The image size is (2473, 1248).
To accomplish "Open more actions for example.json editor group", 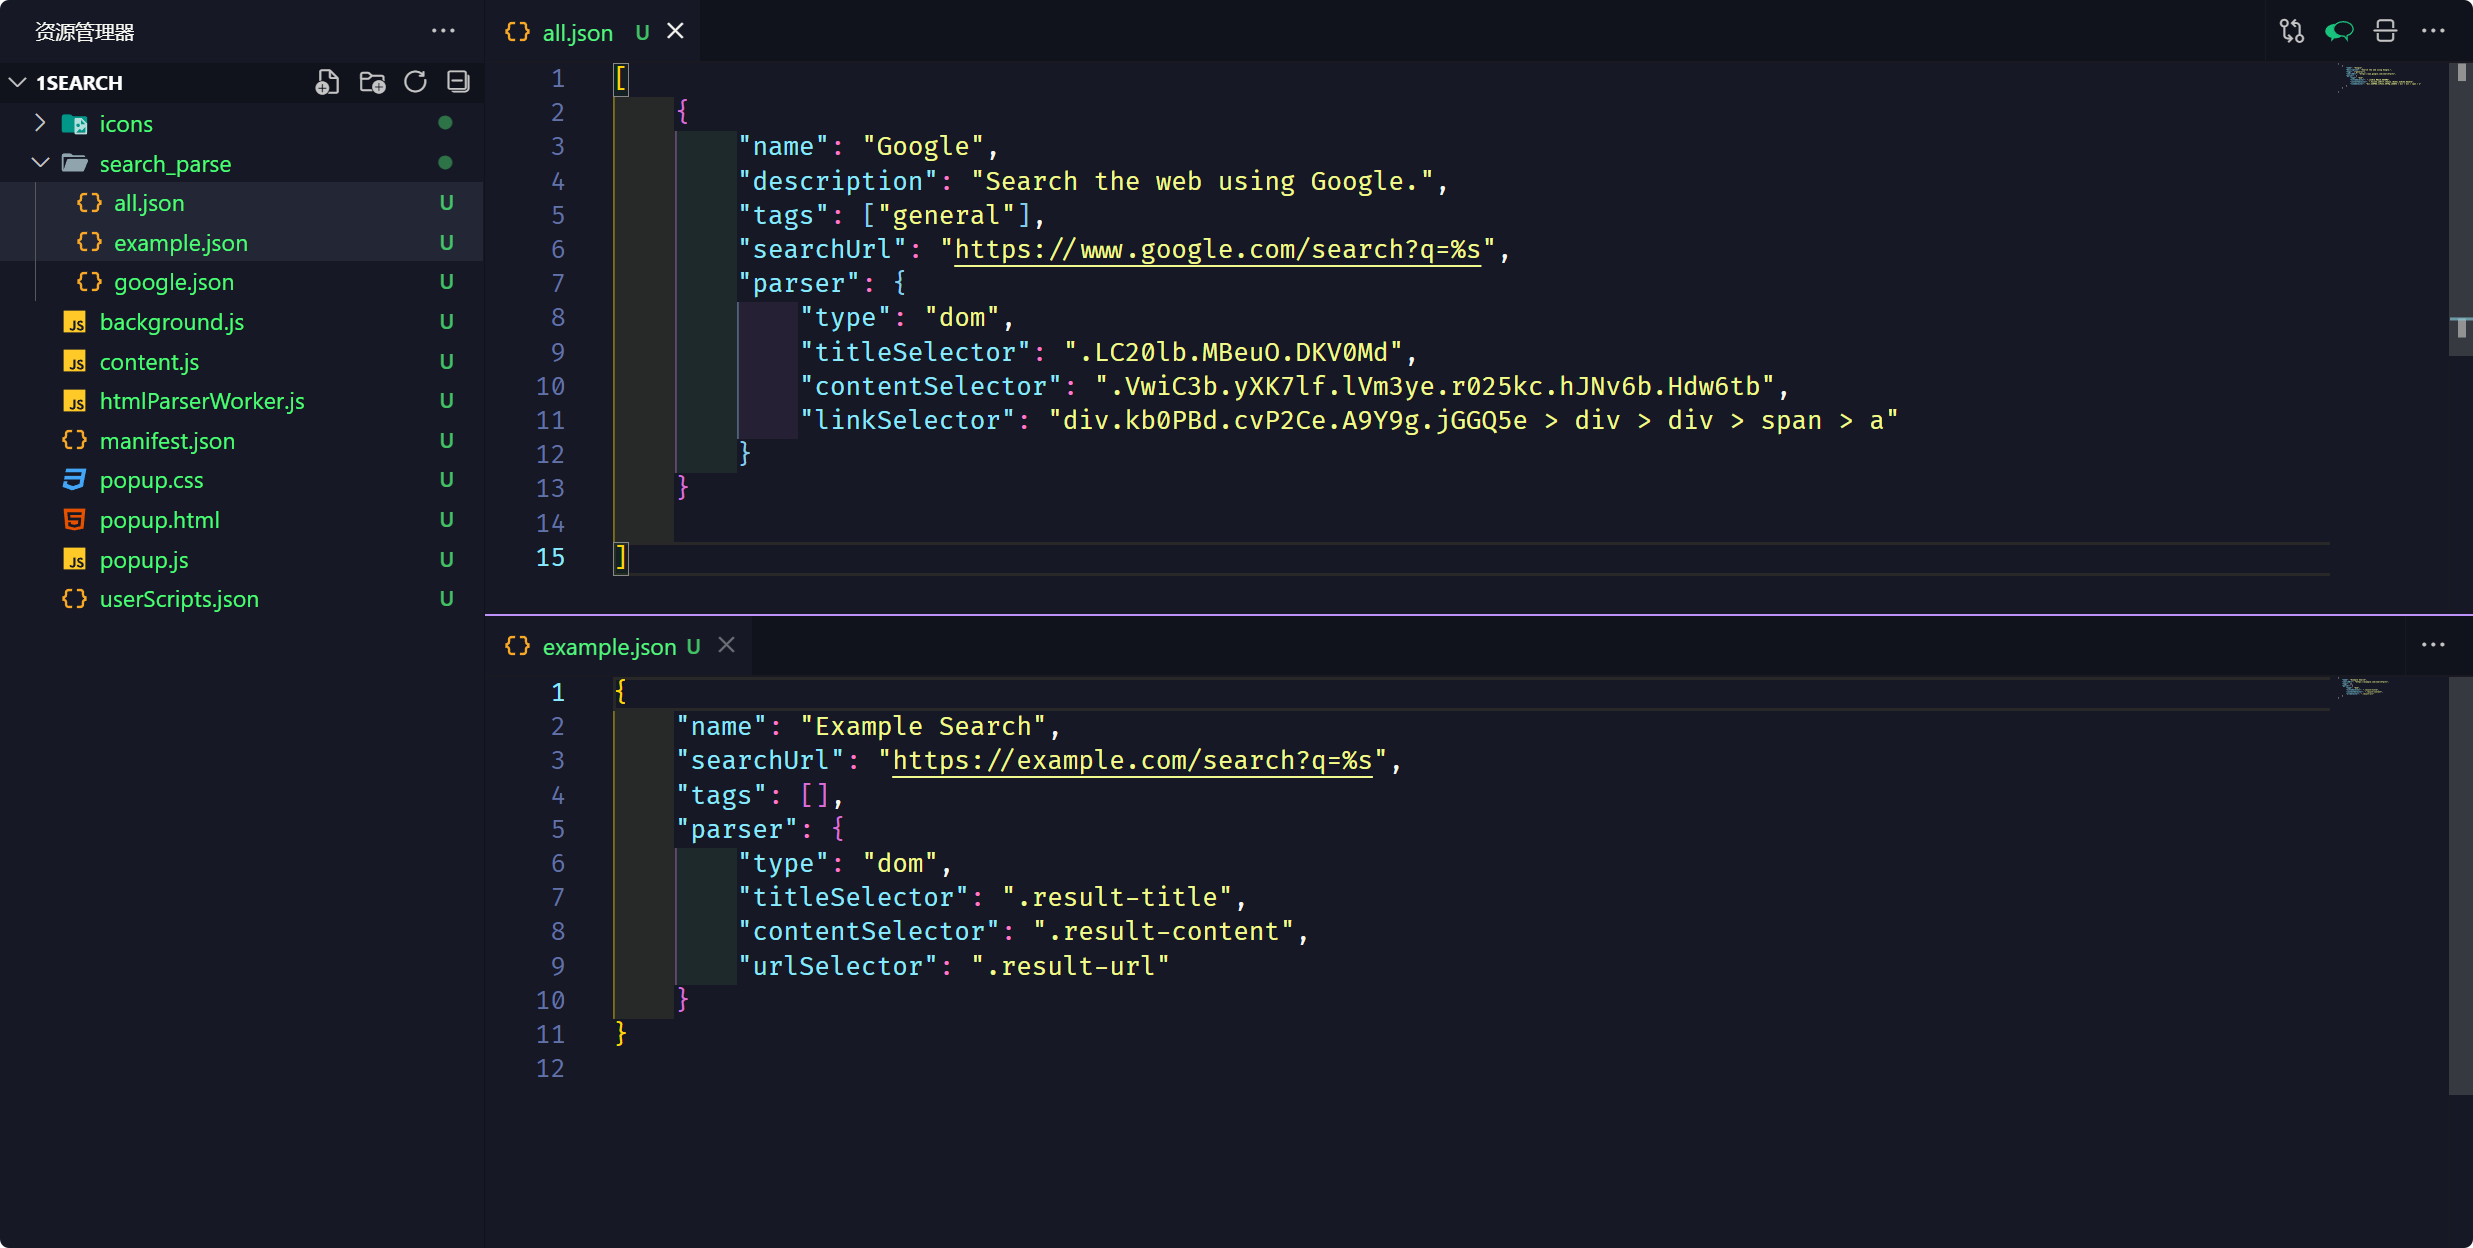I will 2433,645.
